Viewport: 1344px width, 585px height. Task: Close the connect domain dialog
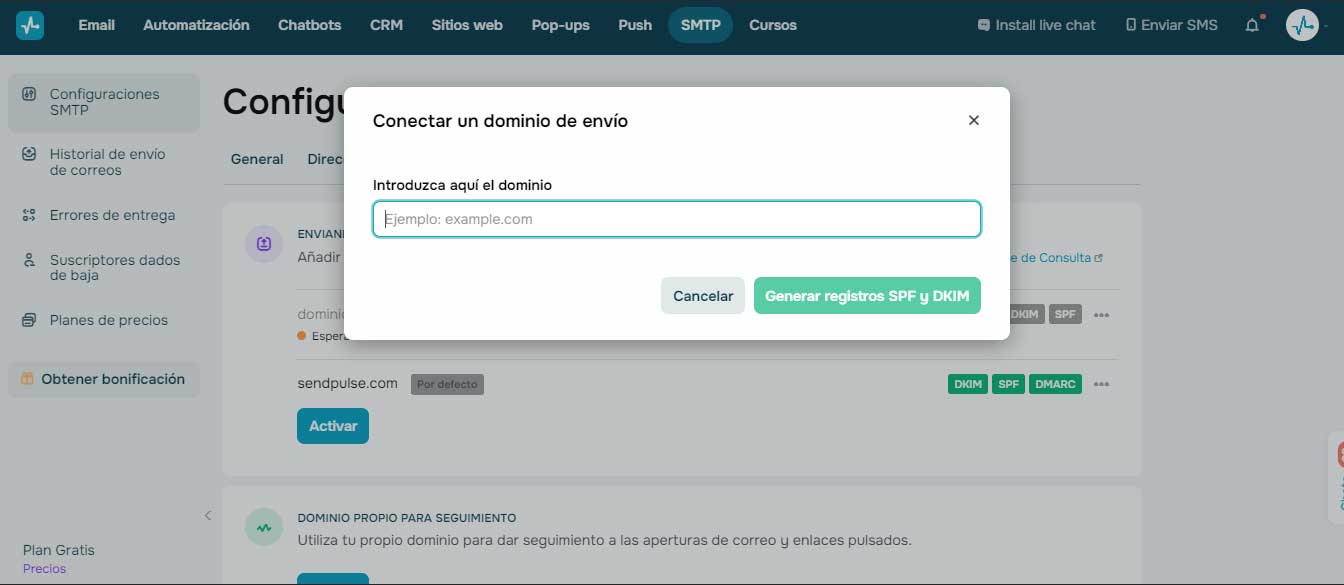tap(973, 120)
